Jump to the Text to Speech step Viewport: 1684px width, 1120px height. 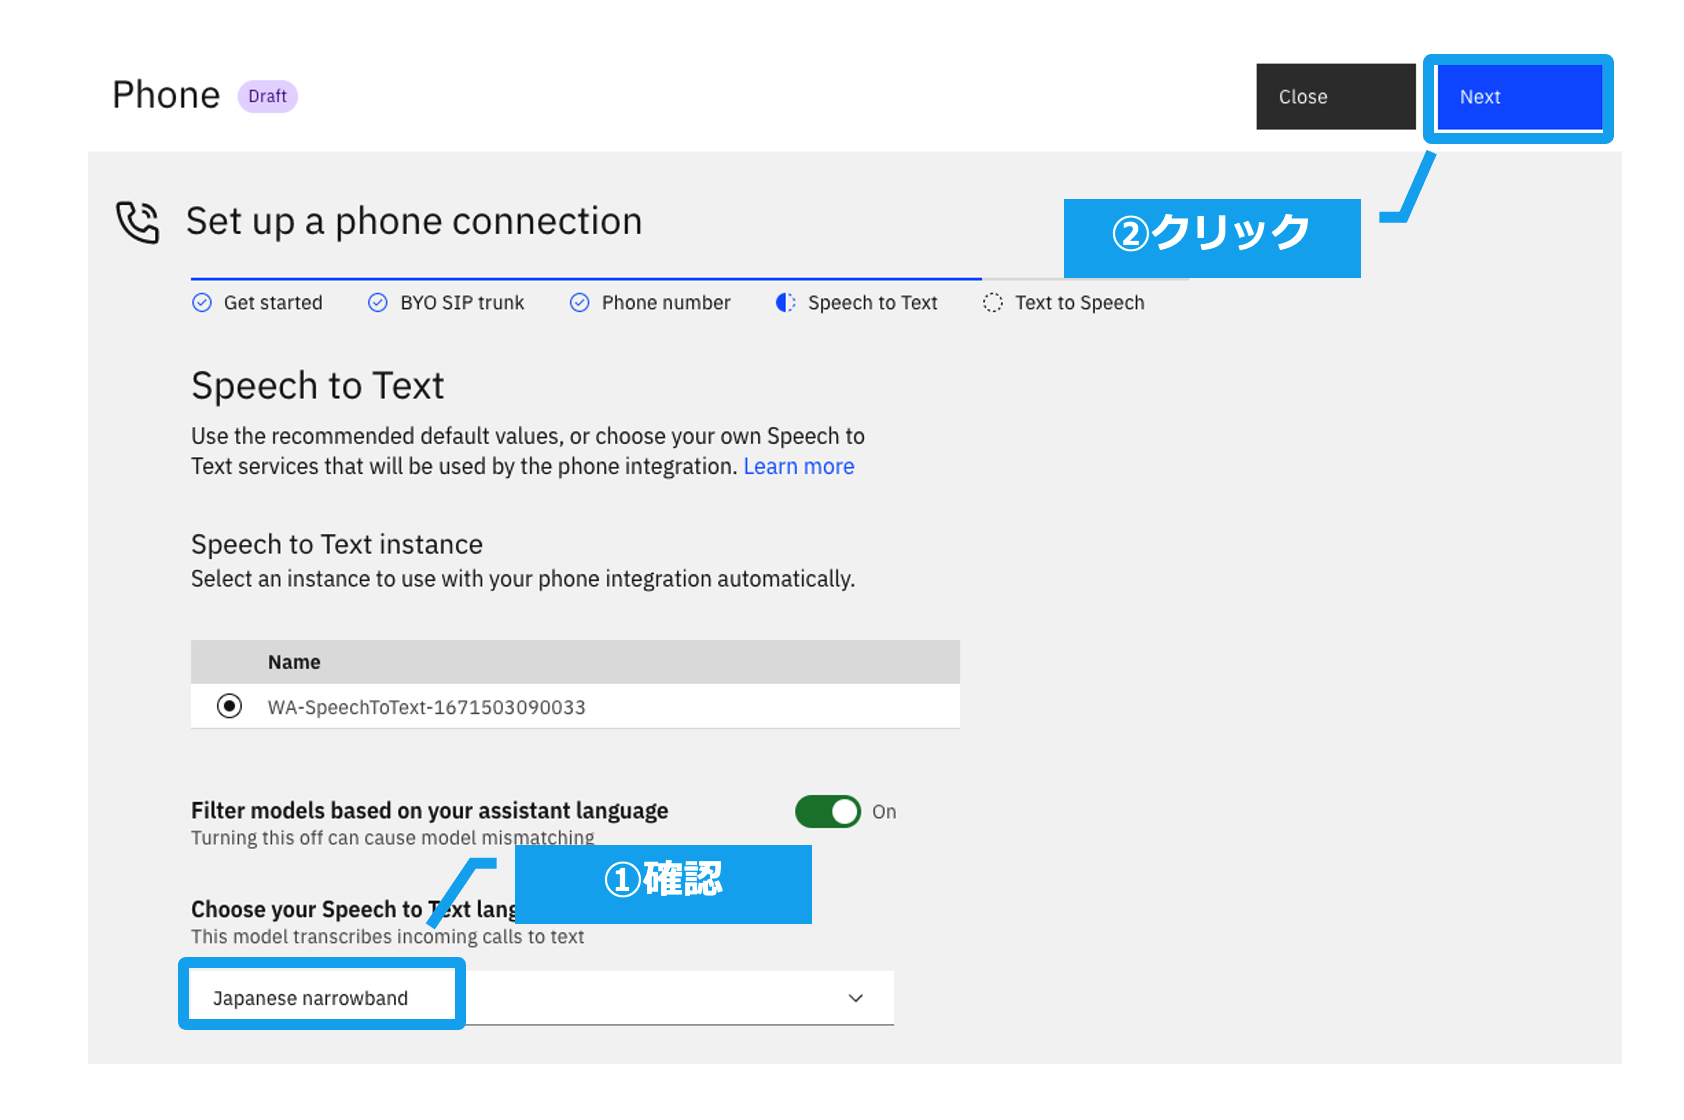[1064, 303]
